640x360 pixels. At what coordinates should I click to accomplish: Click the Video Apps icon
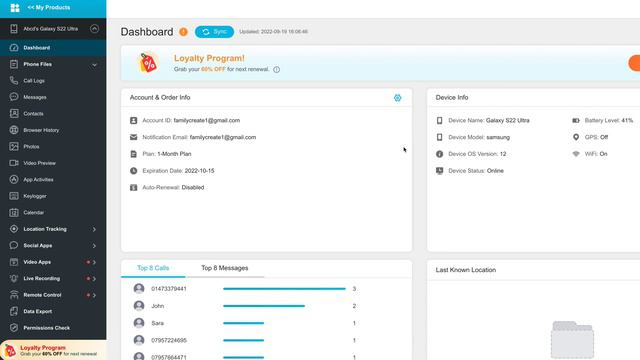tap(14, 262)
